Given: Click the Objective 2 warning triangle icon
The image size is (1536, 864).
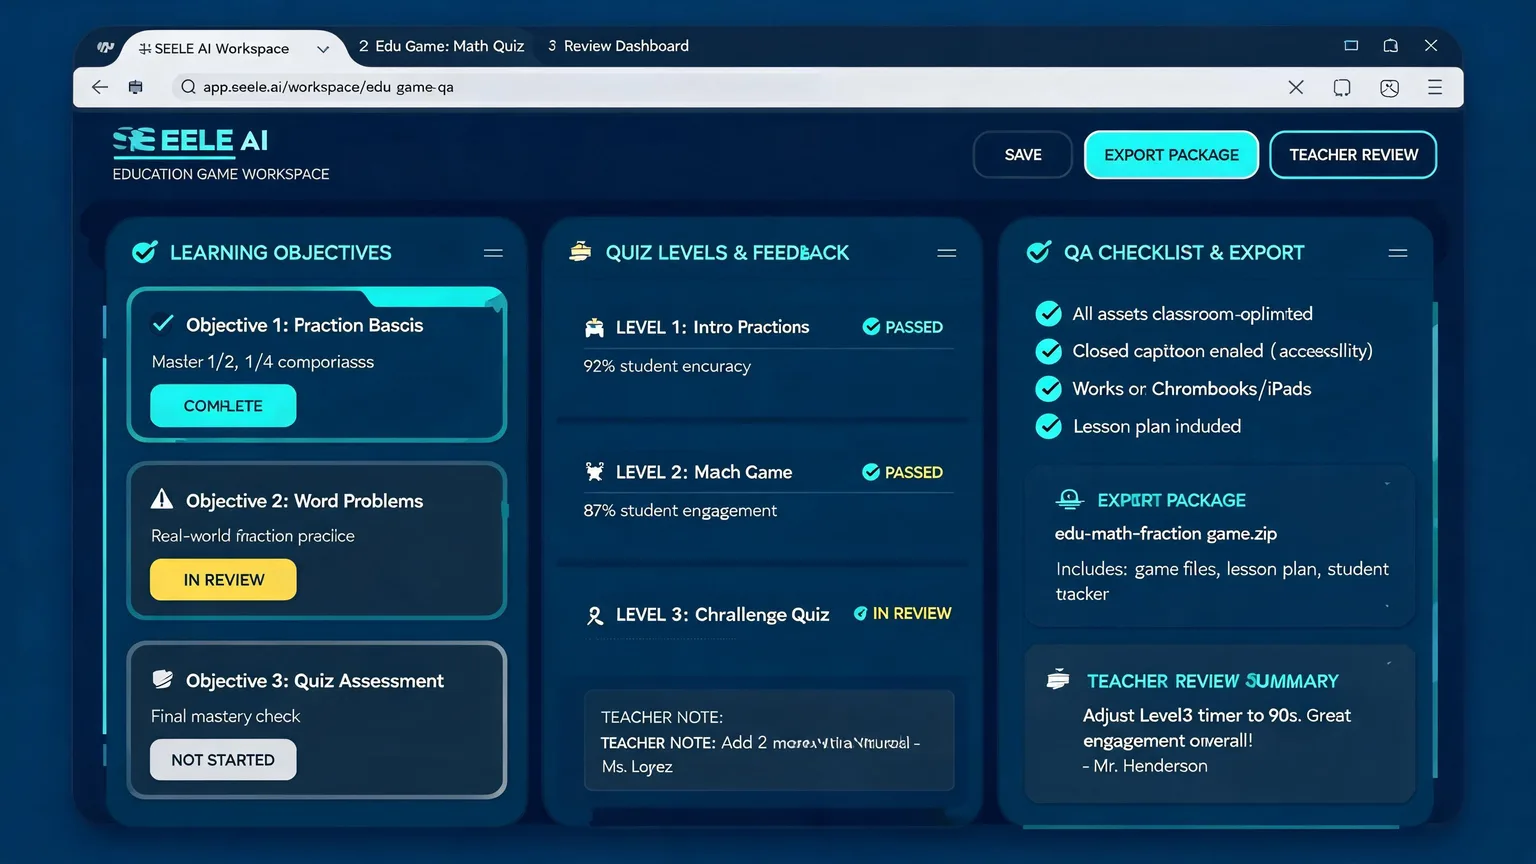Looking at the screenshot, I should [x=162, y=499].
